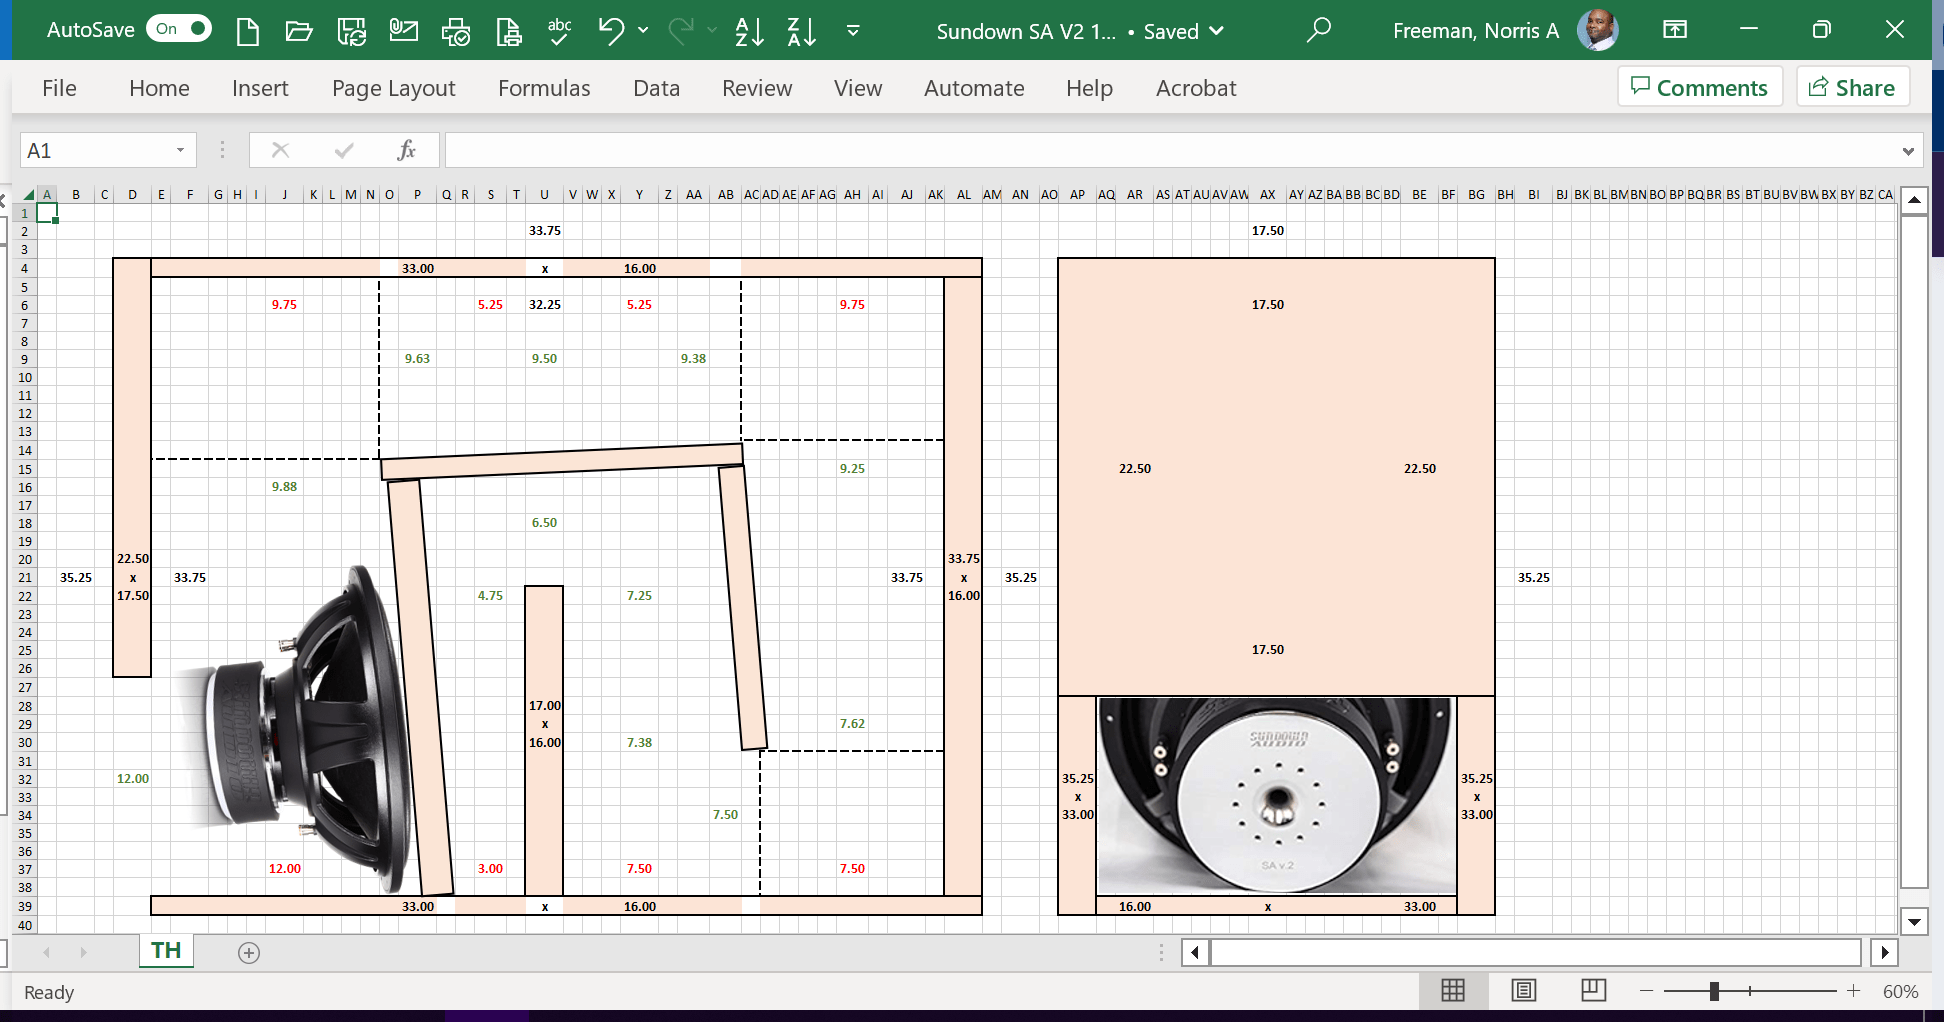Screen dimensions: 1944x1022
Task: Click the next sheet arrow
Action: click(83, 952)
